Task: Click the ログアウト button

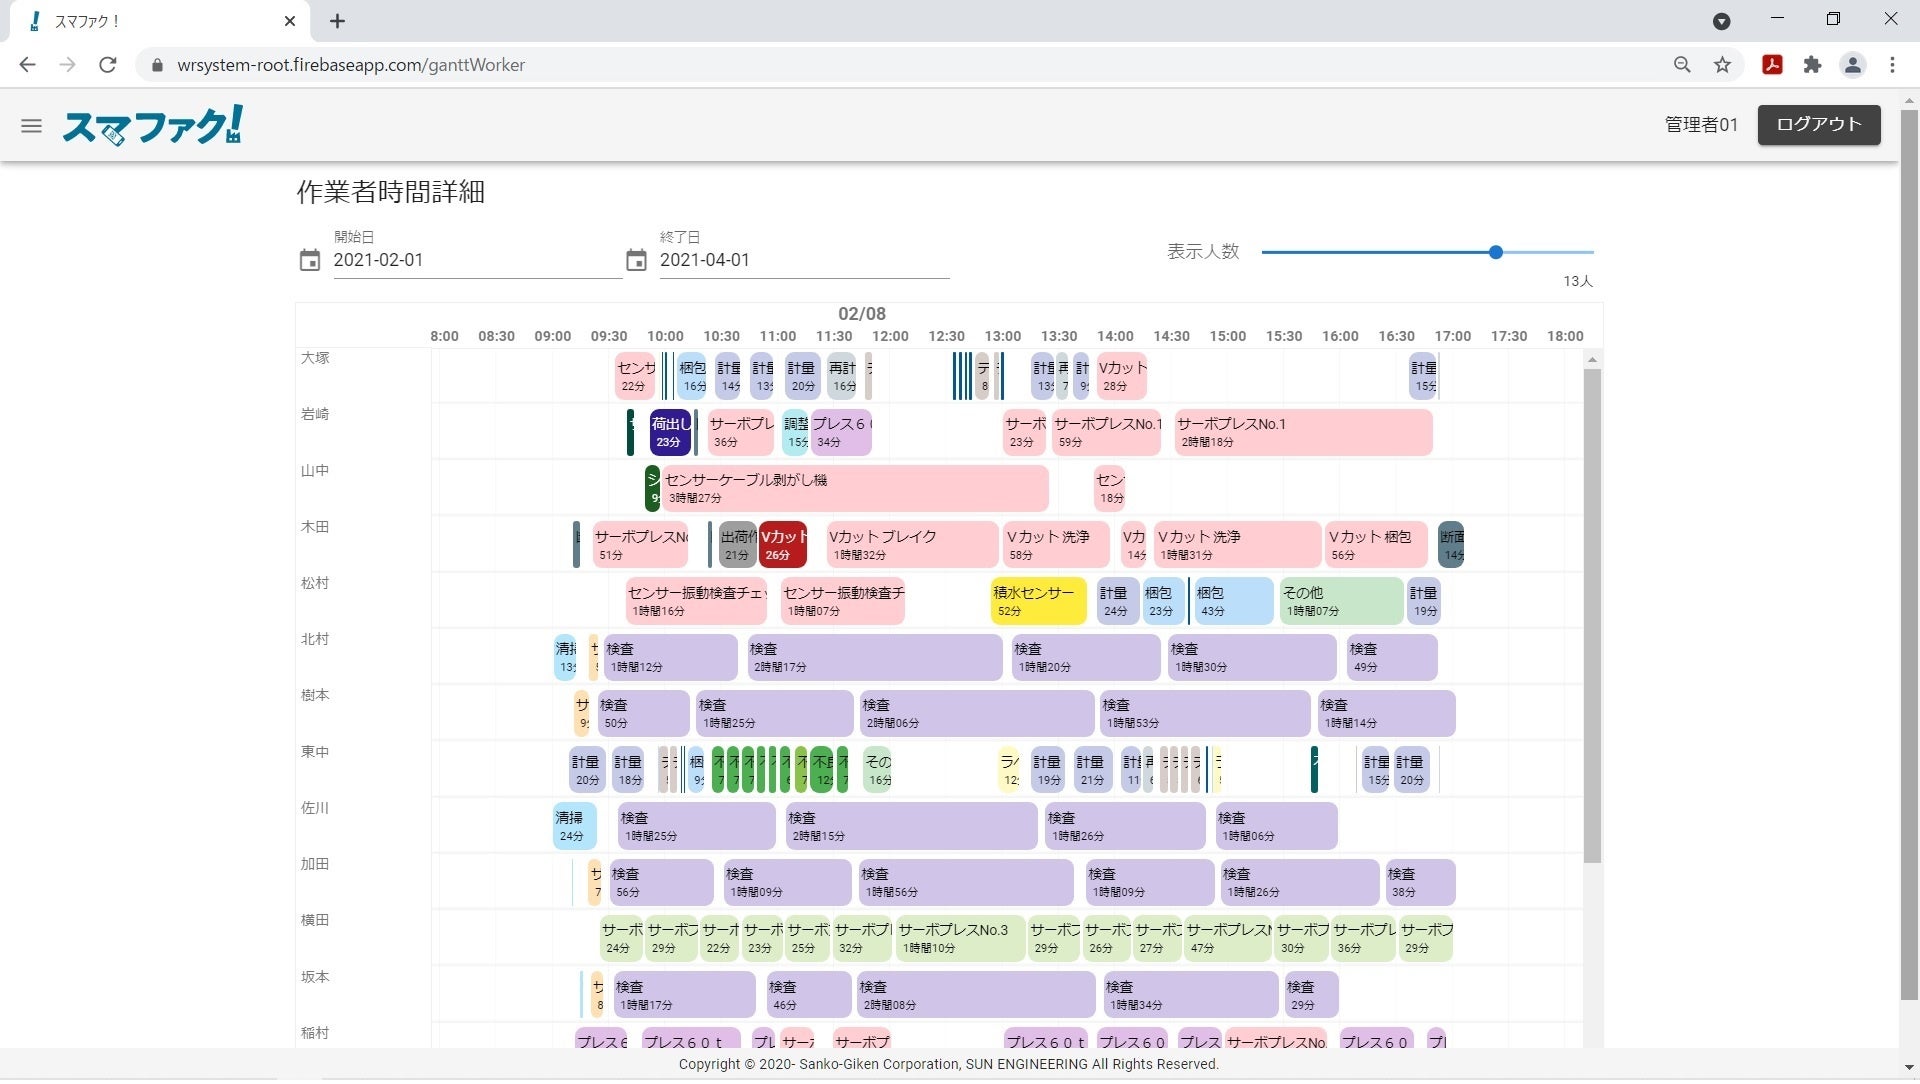Action: pos(1818,125)
